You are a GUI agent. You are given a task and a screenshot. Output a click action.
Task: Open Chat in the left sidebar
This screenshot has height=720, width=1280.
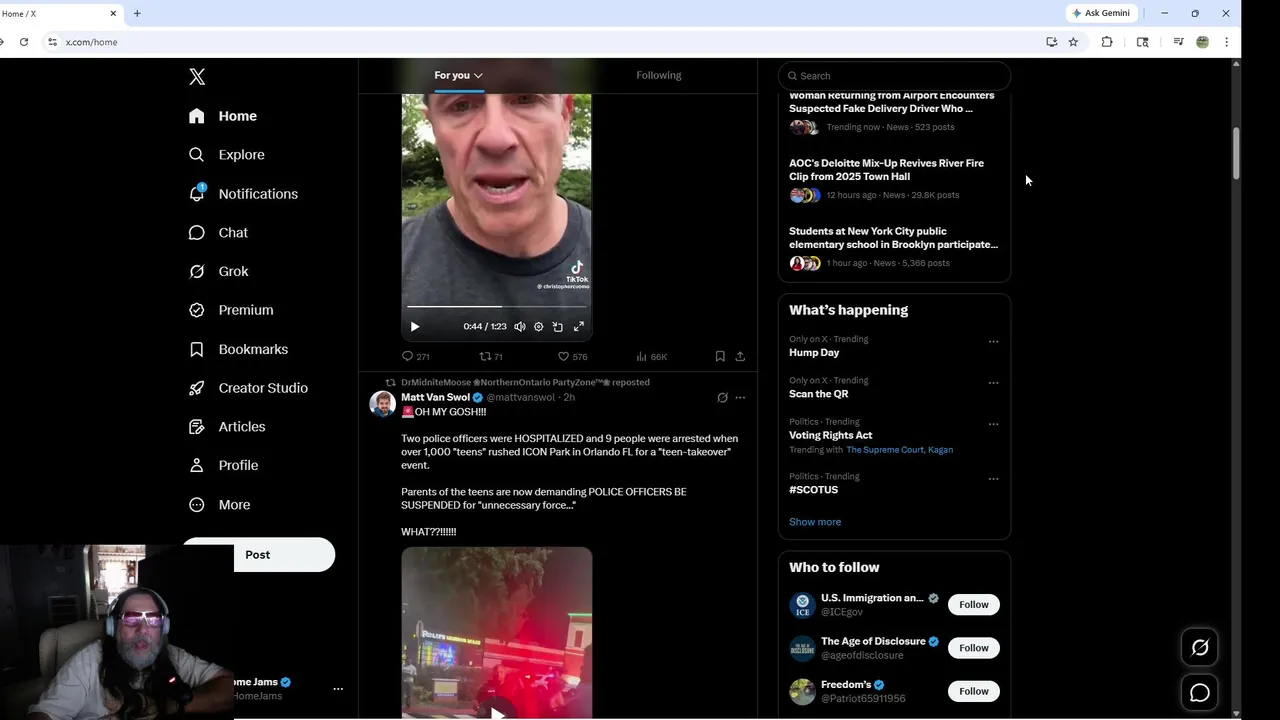218,232
